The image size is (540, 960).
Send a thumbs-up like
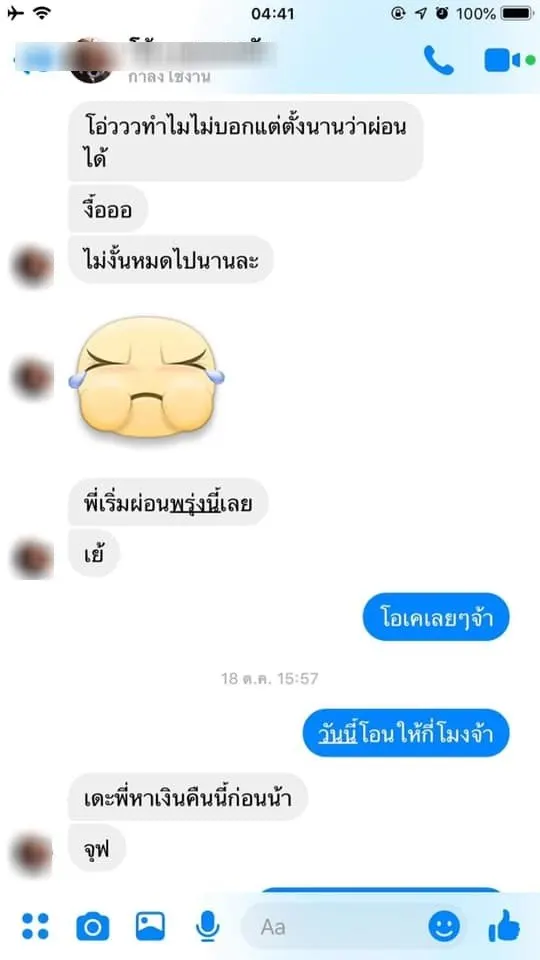(x=504, y=926)
